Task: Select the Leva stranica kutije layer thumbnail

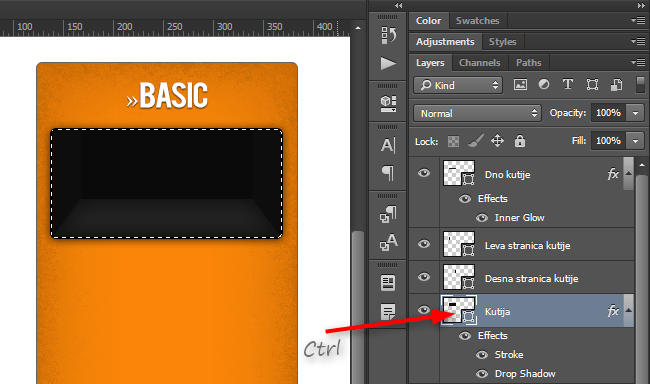Action: pos(459,244)
